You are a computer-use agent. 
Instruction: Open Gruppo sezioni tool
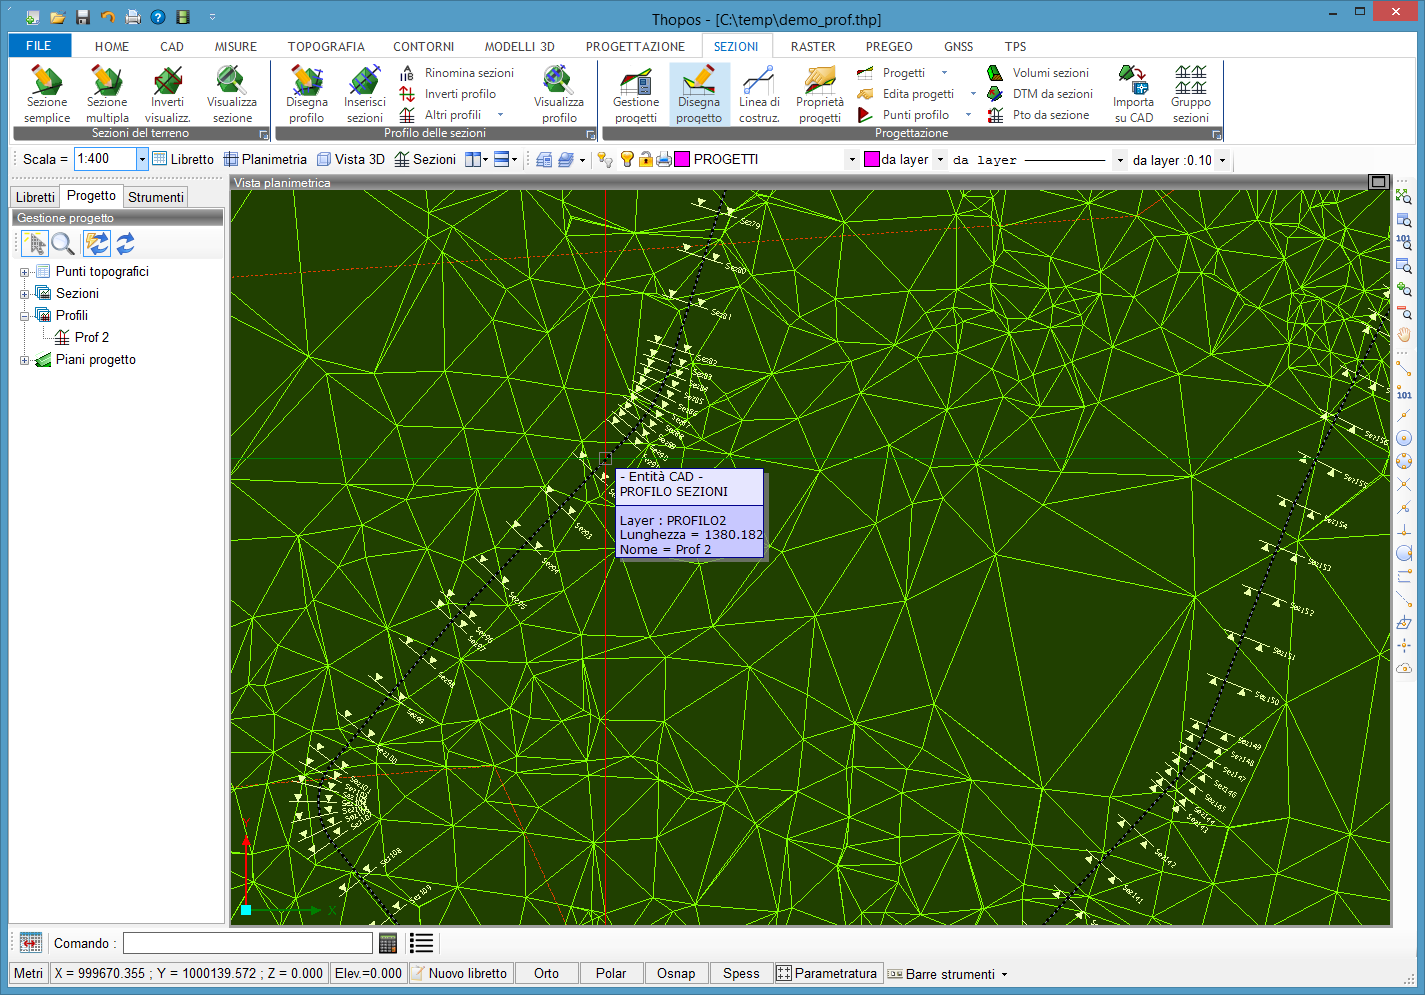[x=1191, y=94]
